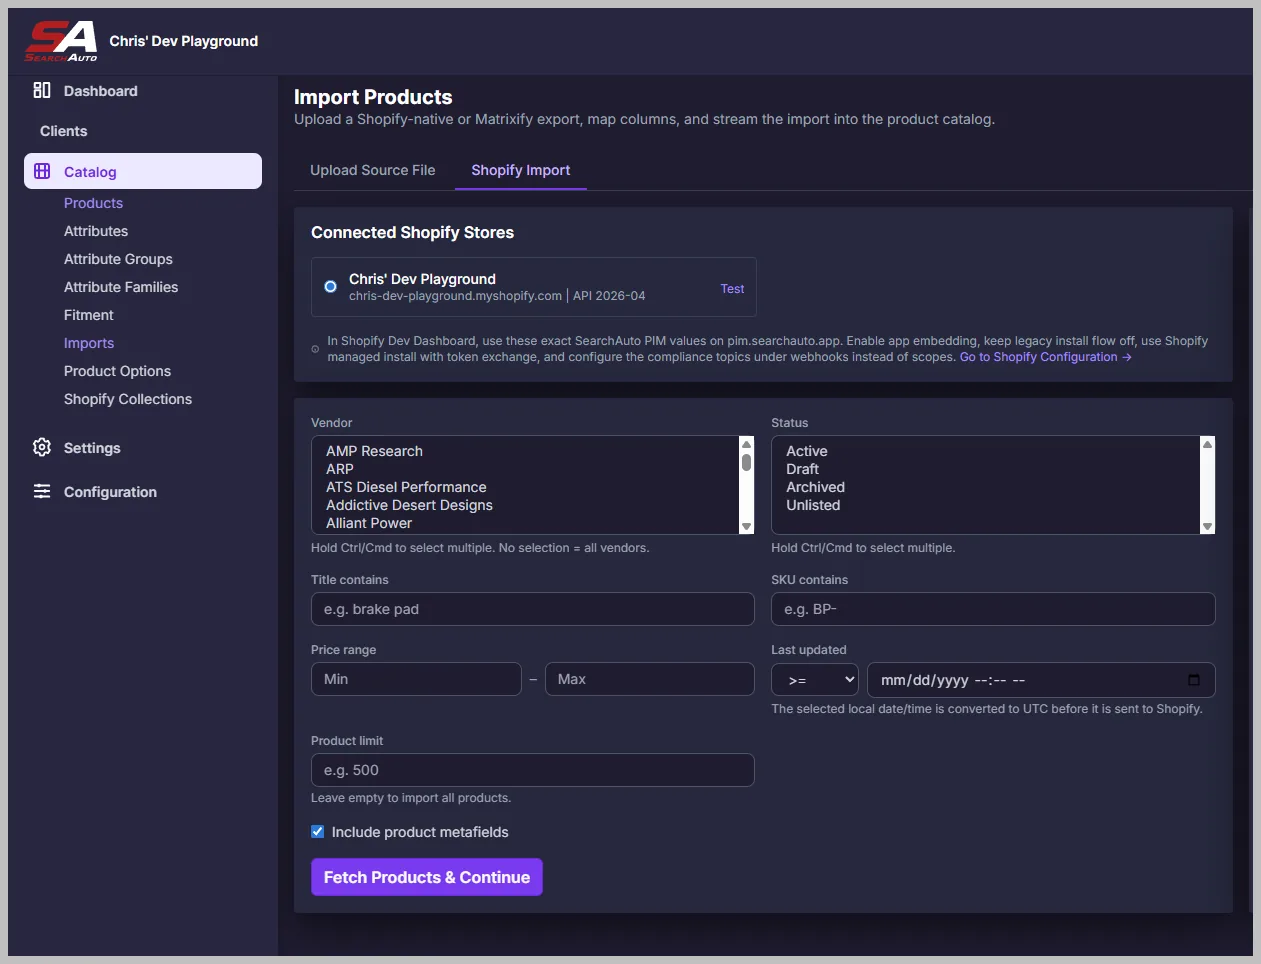The width and height of the screenshot is (1261, 964).
Task: Click the Catalog grid icon
Action: (42, 171)
